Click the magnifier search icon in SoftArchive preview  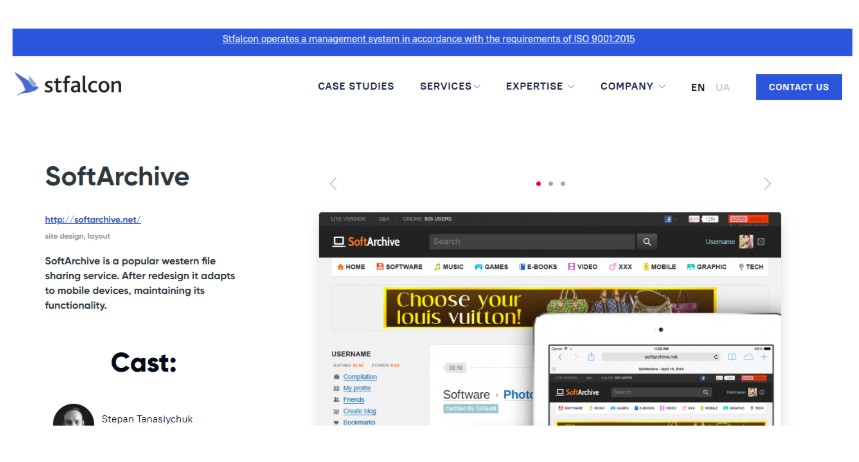click(647, 241)
